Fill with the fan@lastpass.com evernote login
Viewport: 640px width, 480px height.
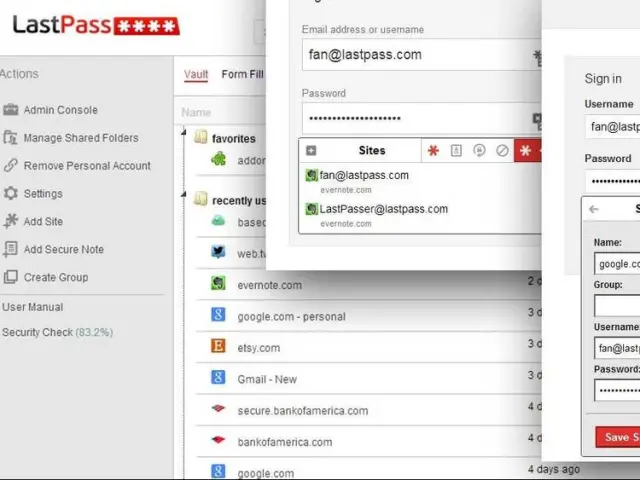(x=420, y=182)
